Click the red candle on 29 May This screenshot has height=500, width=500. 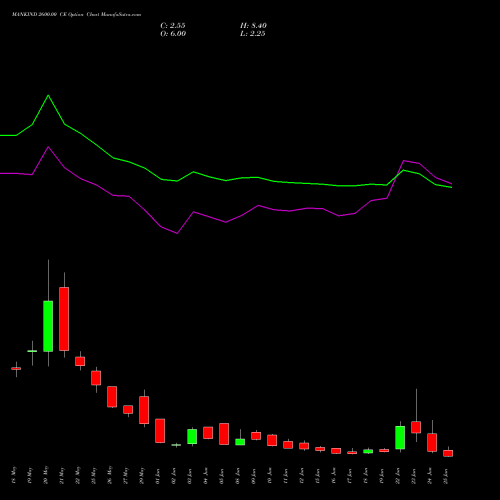pos(144,410)
